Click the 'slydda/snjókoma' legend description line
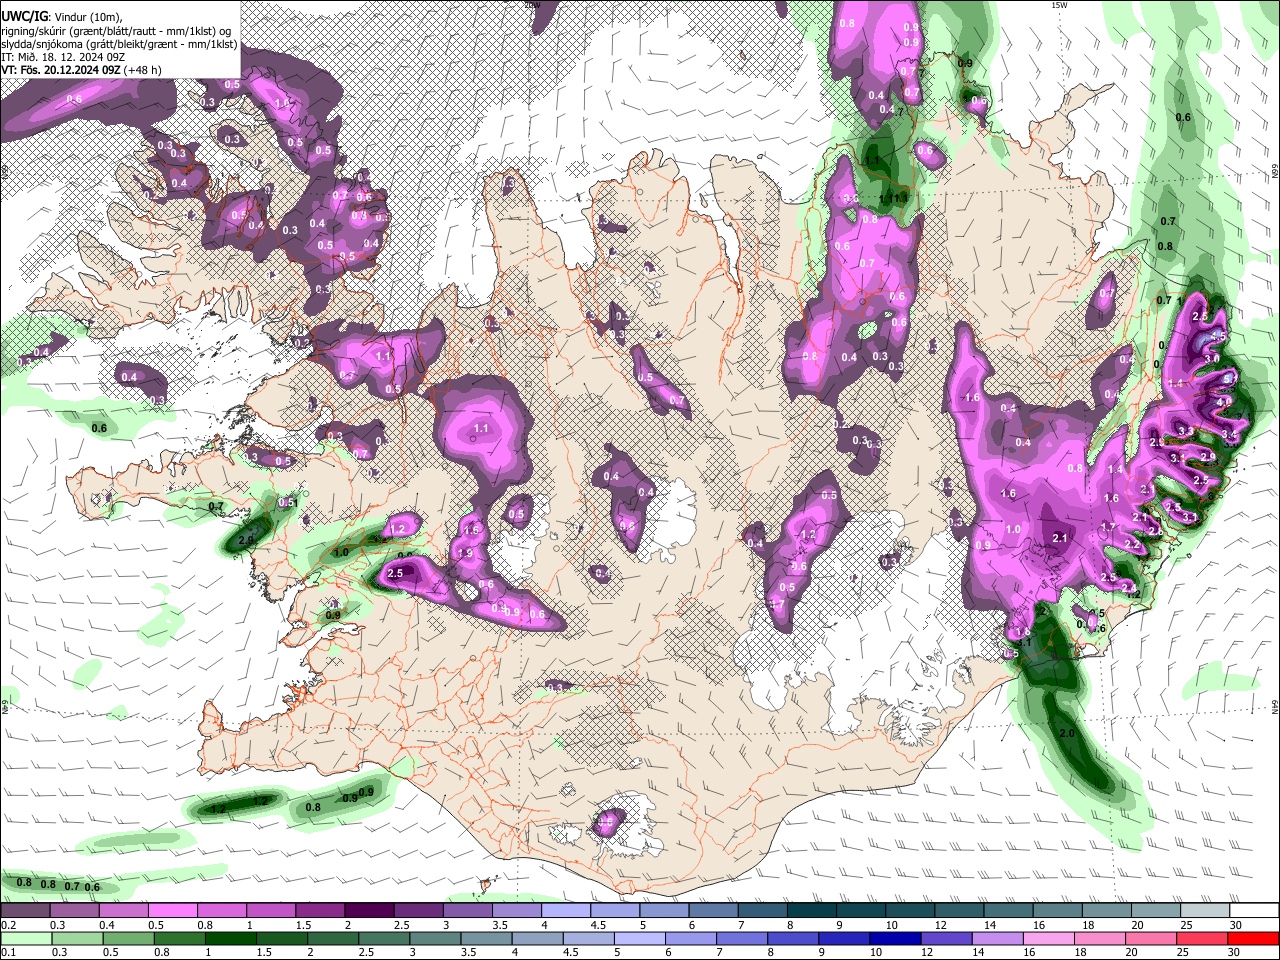1280x960 pixels. [x=119, y=45]
